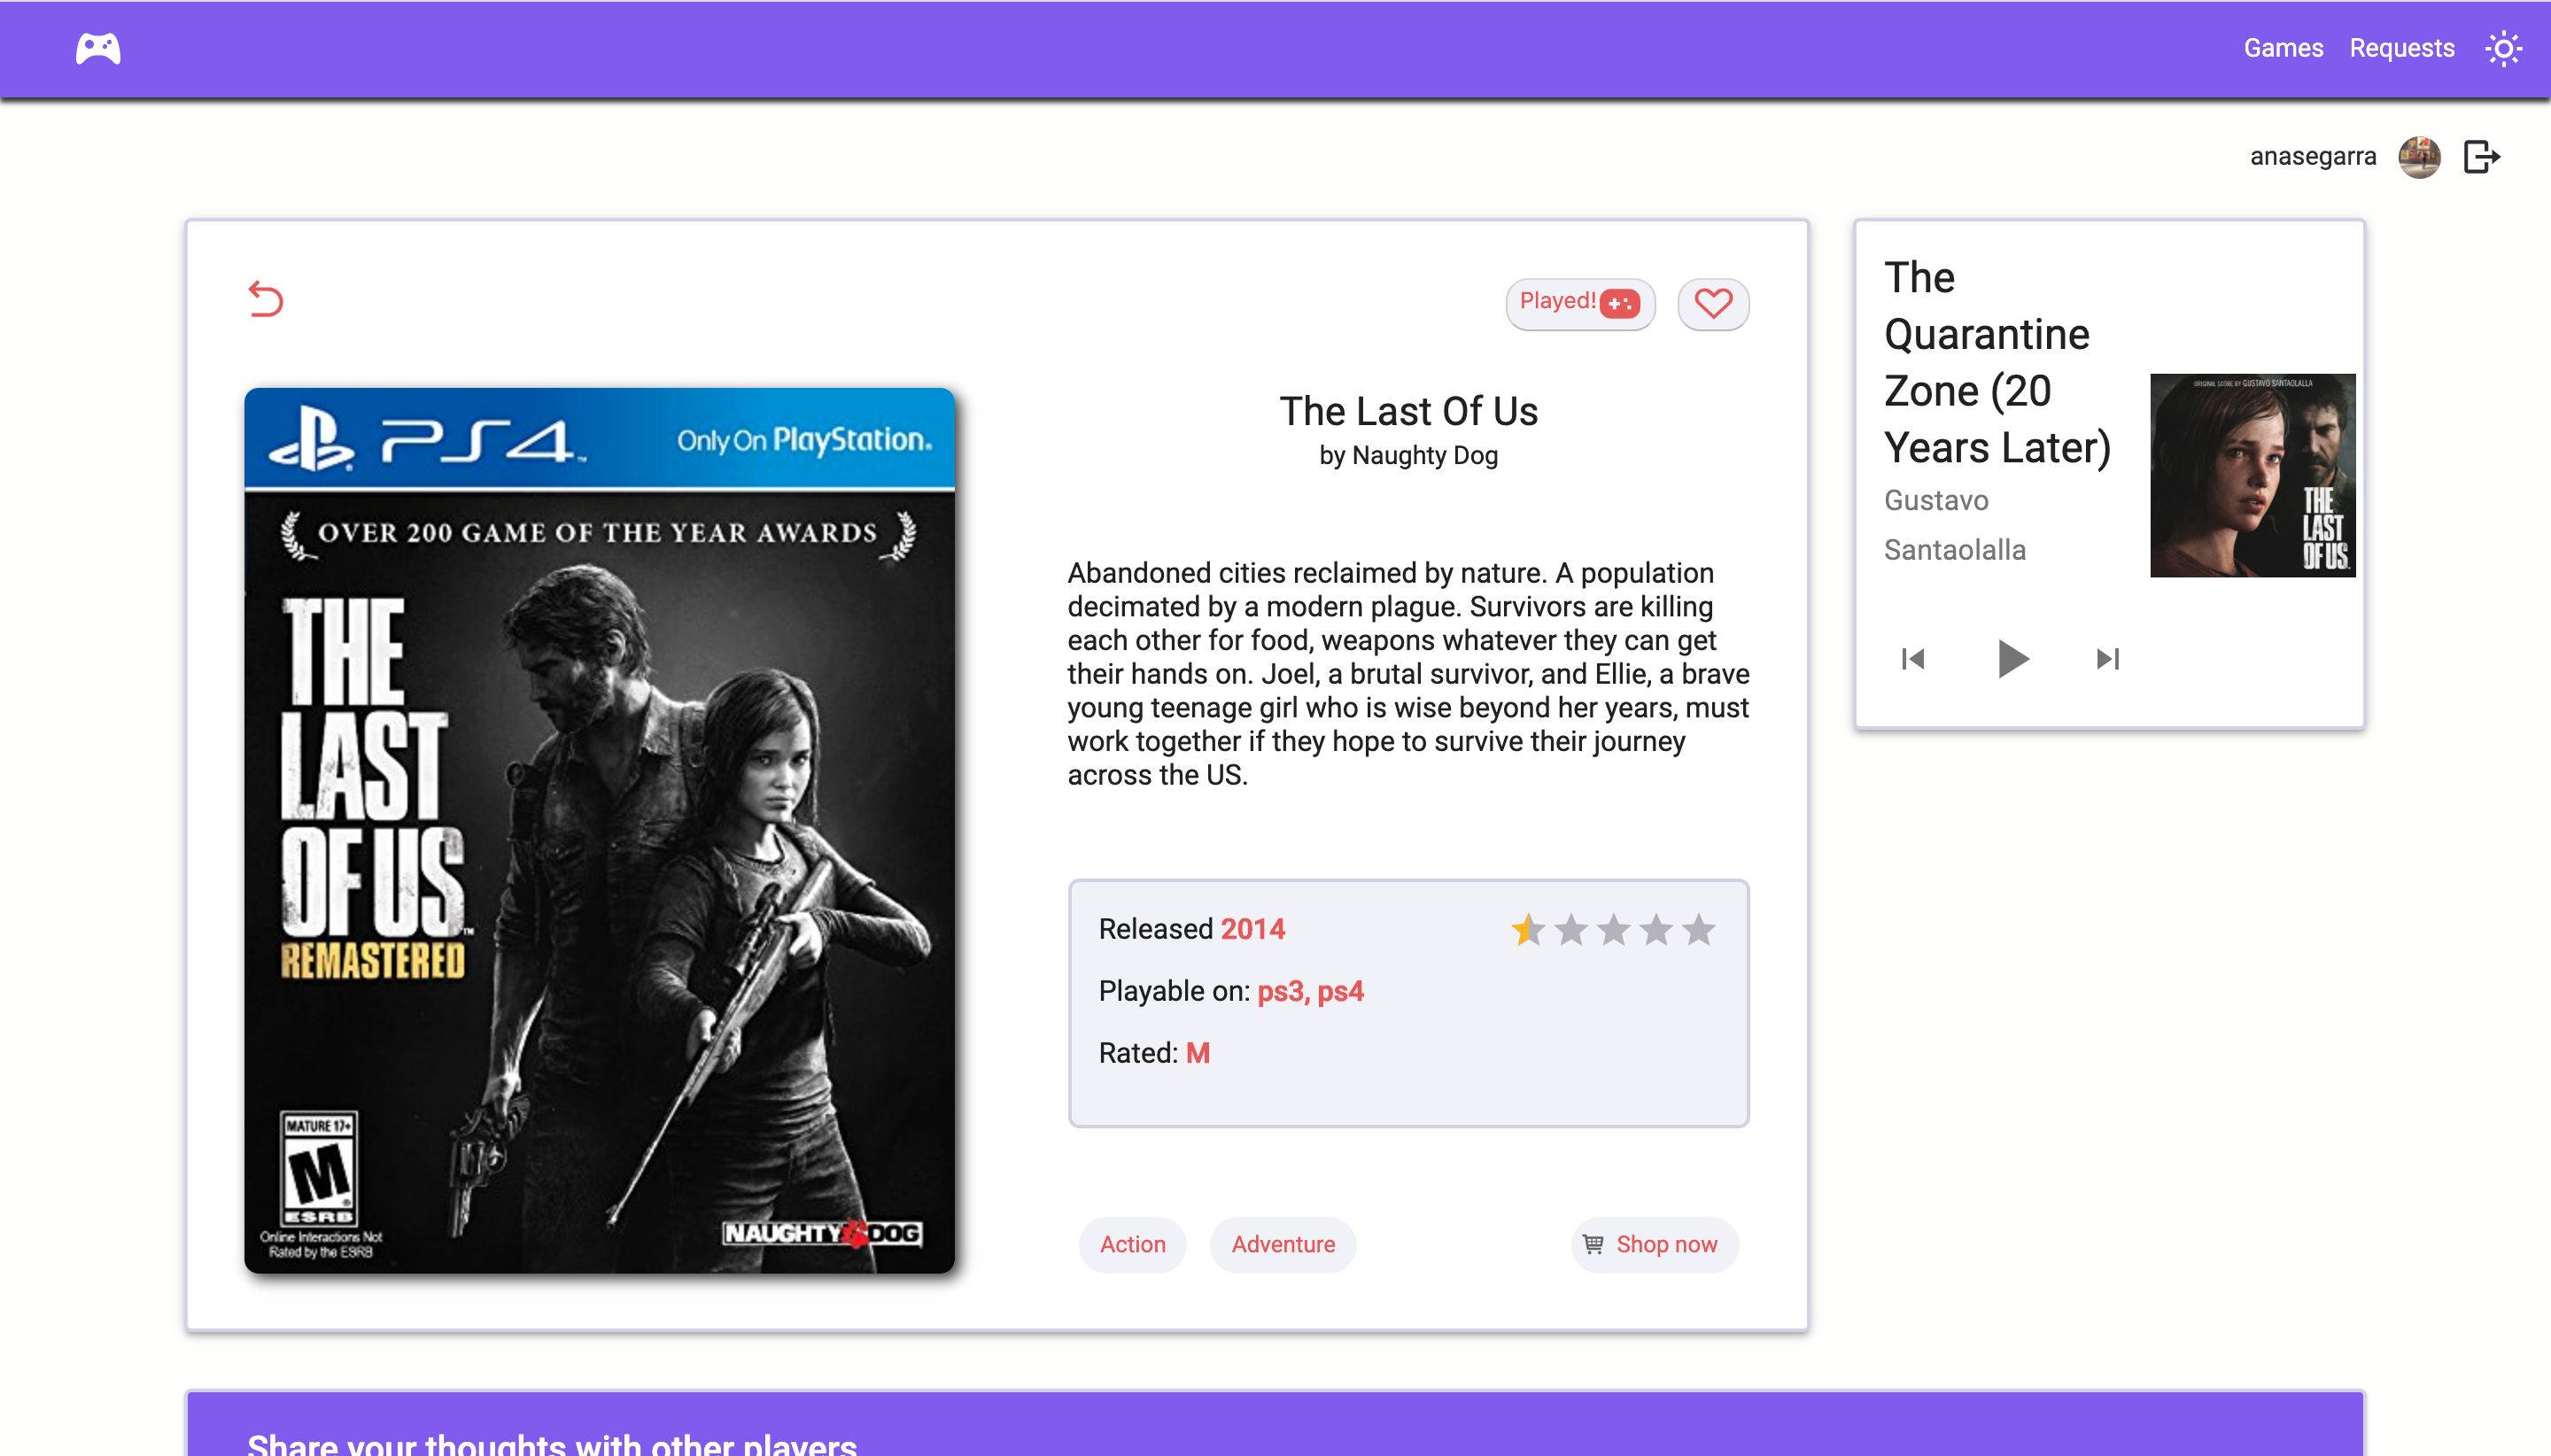Select the Action genre tag
The height and width of the screenshot is (1456, 2551).
[1132, 1244]
